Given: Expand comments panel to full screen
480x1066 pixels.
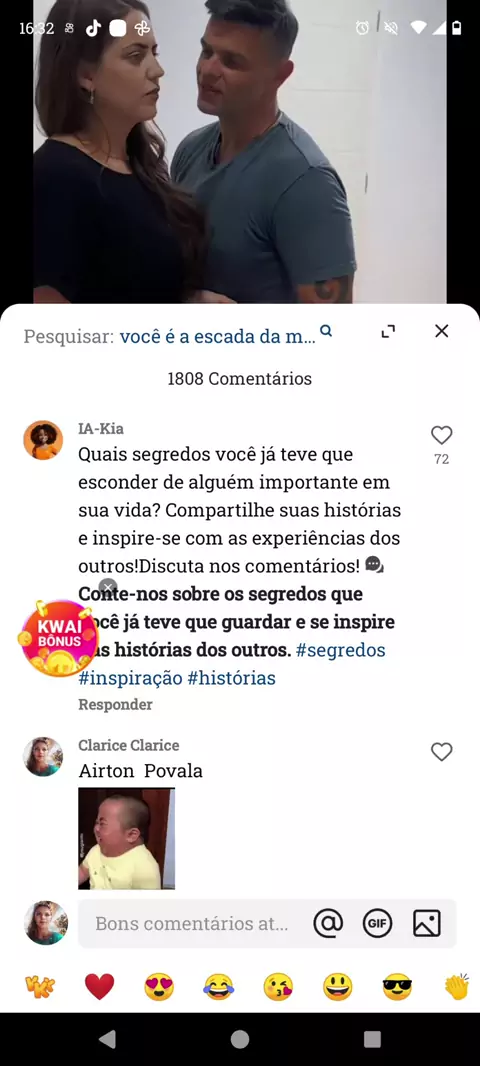Looking at the screenshot, I should [388, 332].
